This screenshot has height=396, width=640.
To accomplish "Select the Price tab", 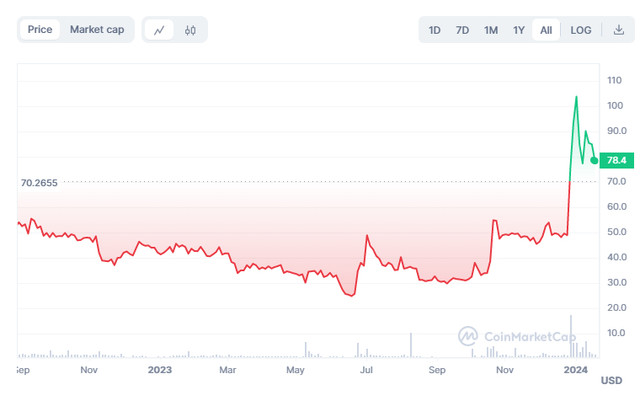I will 40,29.
